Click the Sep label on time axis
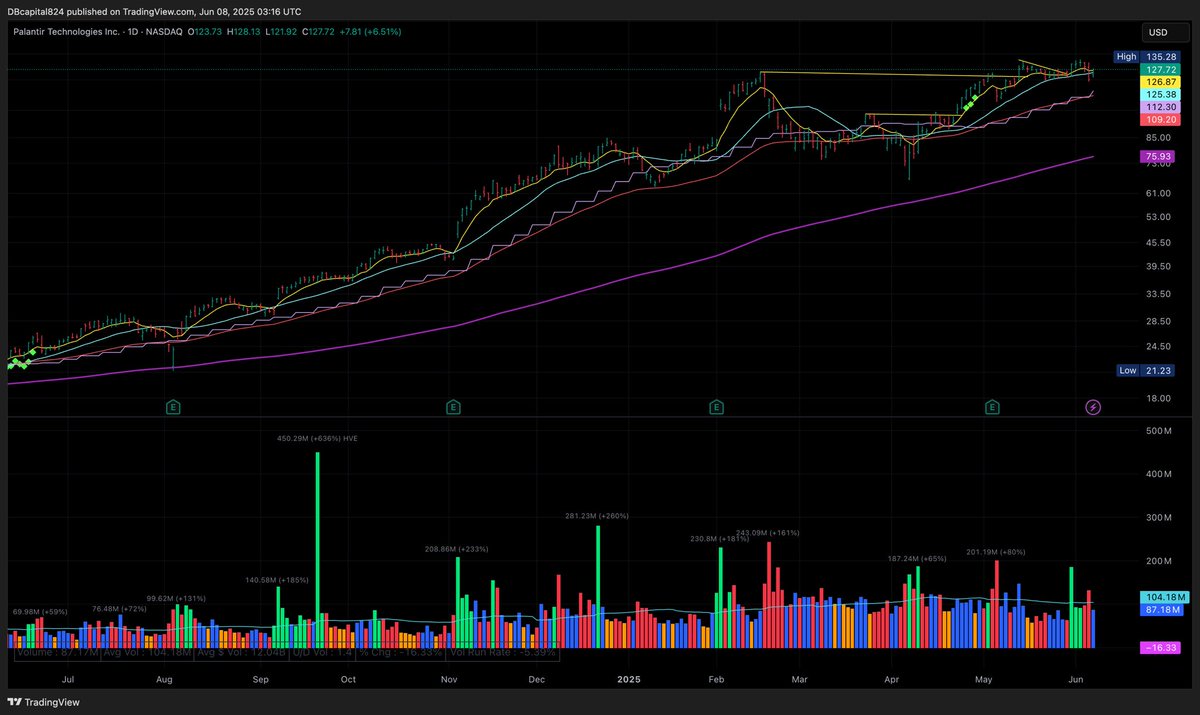 pyautogui.click(x=261, y=678)
